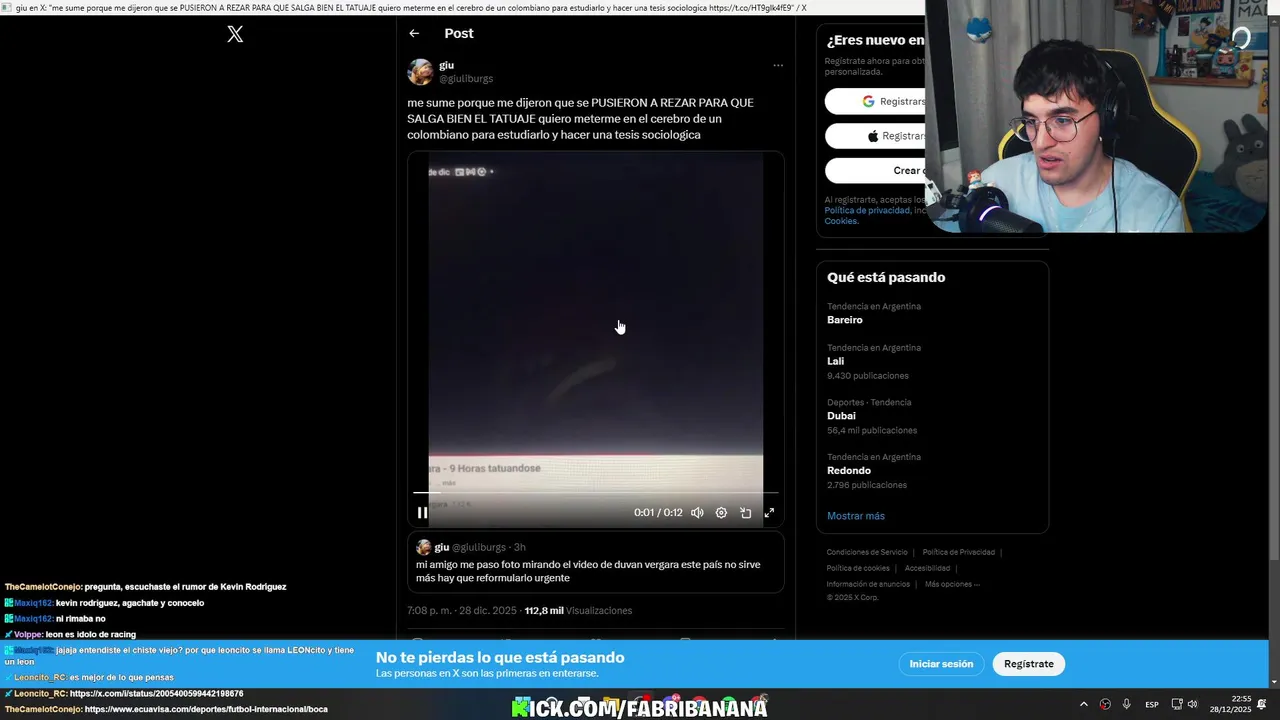Click the Registrarse with Apple button
Image resolution: width=1280 pixels, height=720 pixels.
point(875,136)
